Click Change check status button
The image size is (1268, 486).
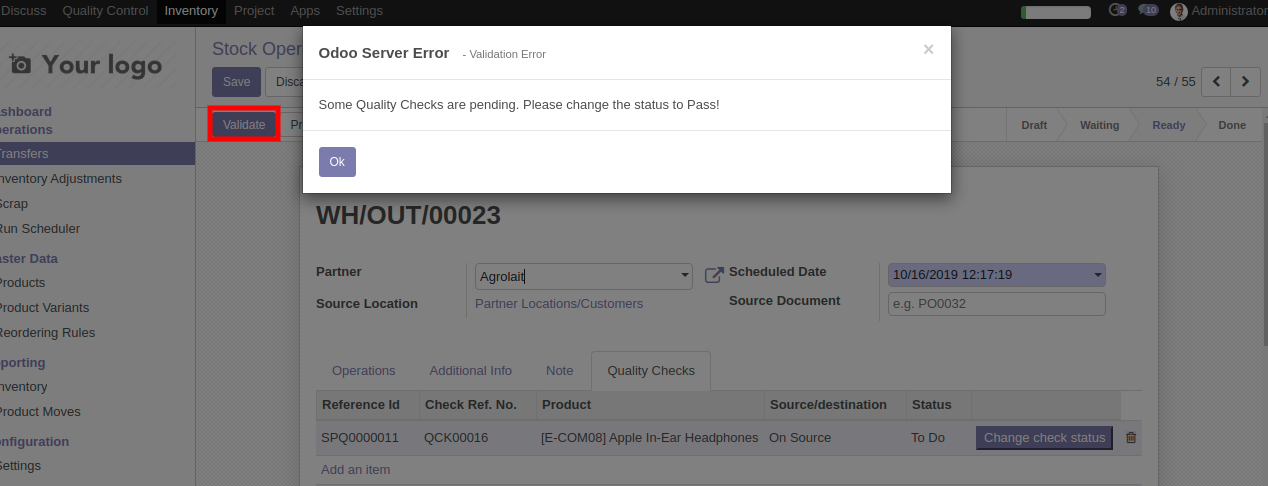pyautogui.click(x=1044, y=438)
